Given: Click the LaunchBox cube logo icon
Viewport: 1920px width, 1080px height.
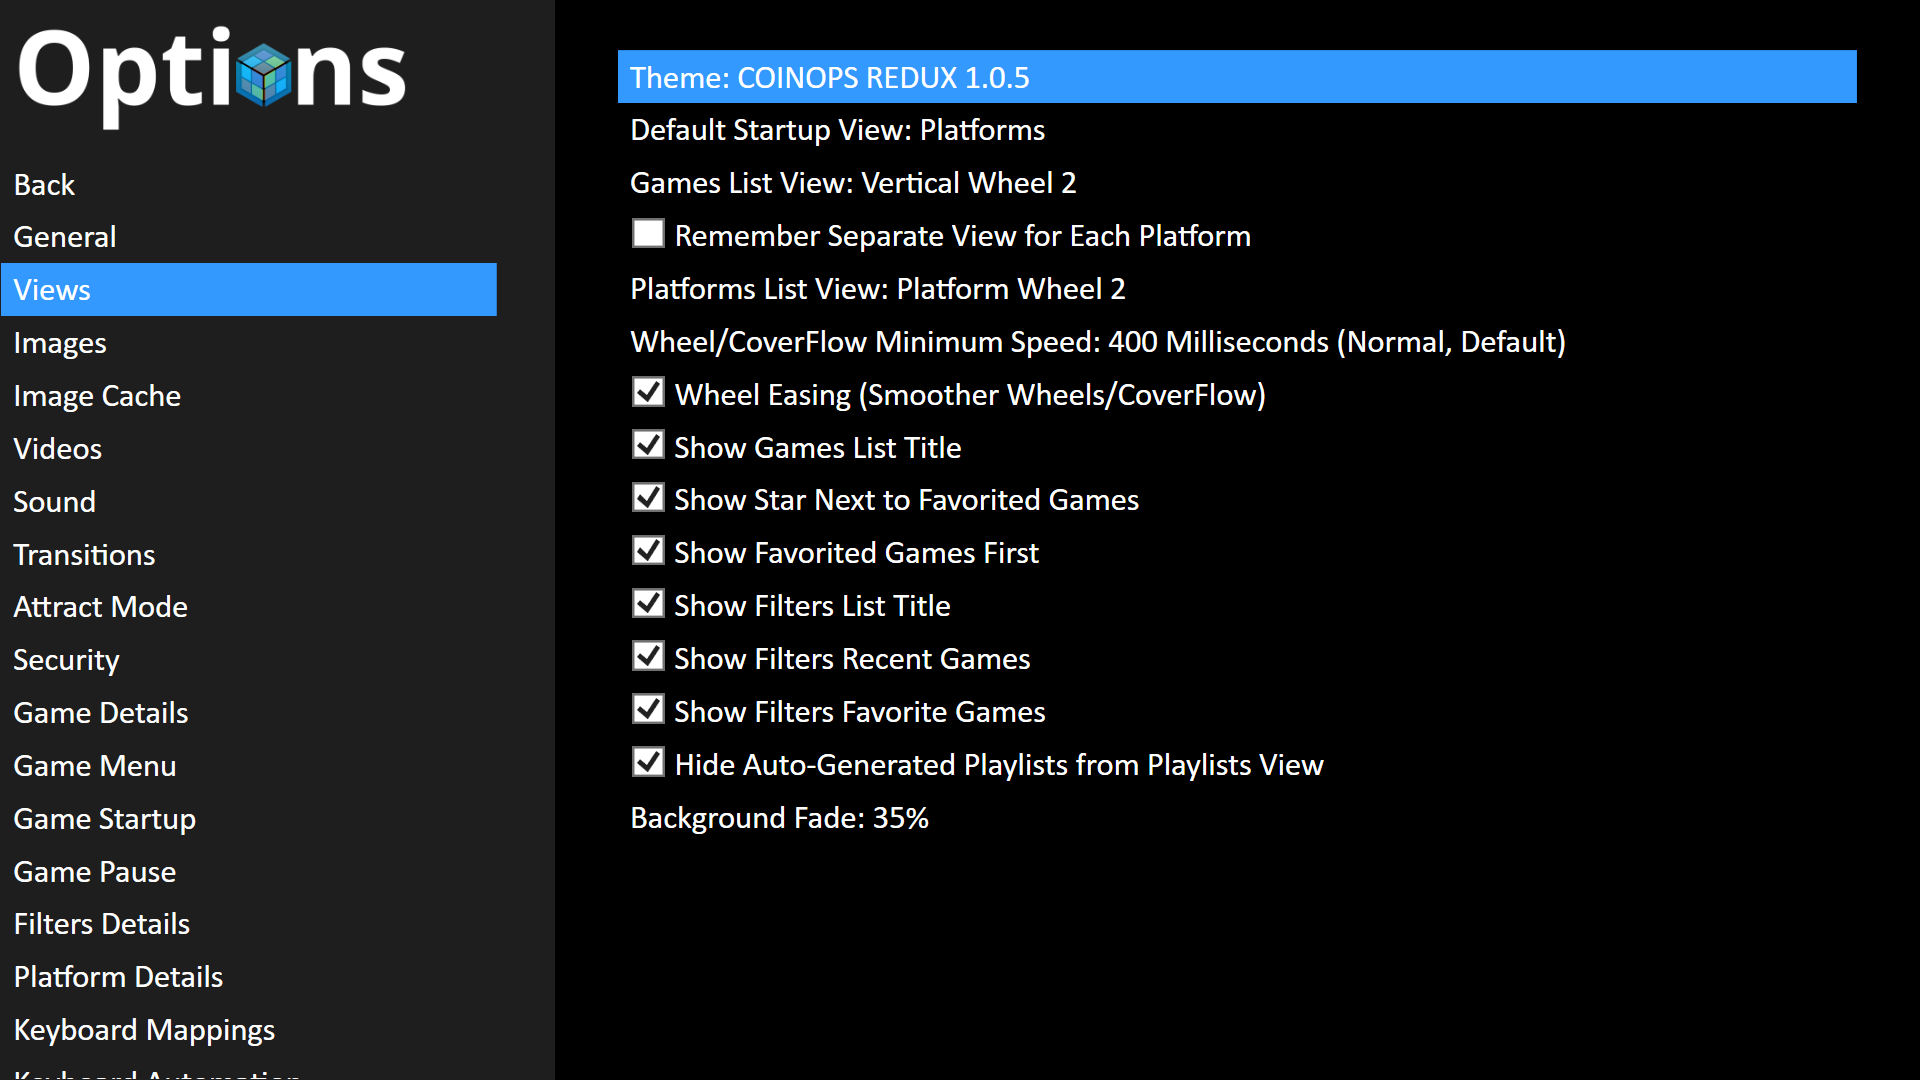Looking at the screenshot, I should (x=264, y=74).
